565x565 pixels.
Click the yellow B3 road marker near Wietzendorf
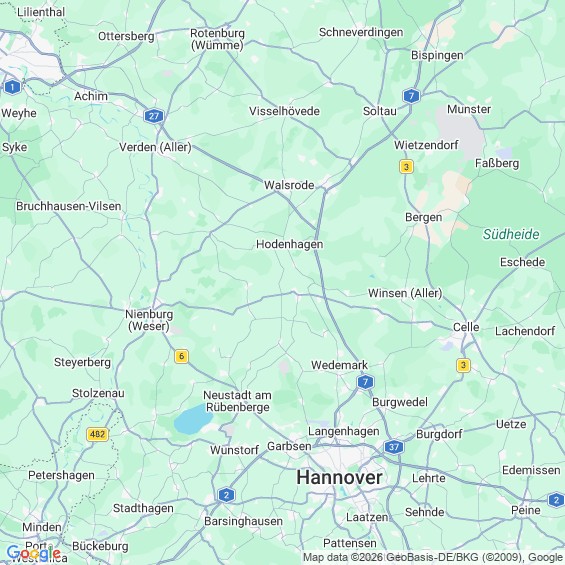coord(406,167)
